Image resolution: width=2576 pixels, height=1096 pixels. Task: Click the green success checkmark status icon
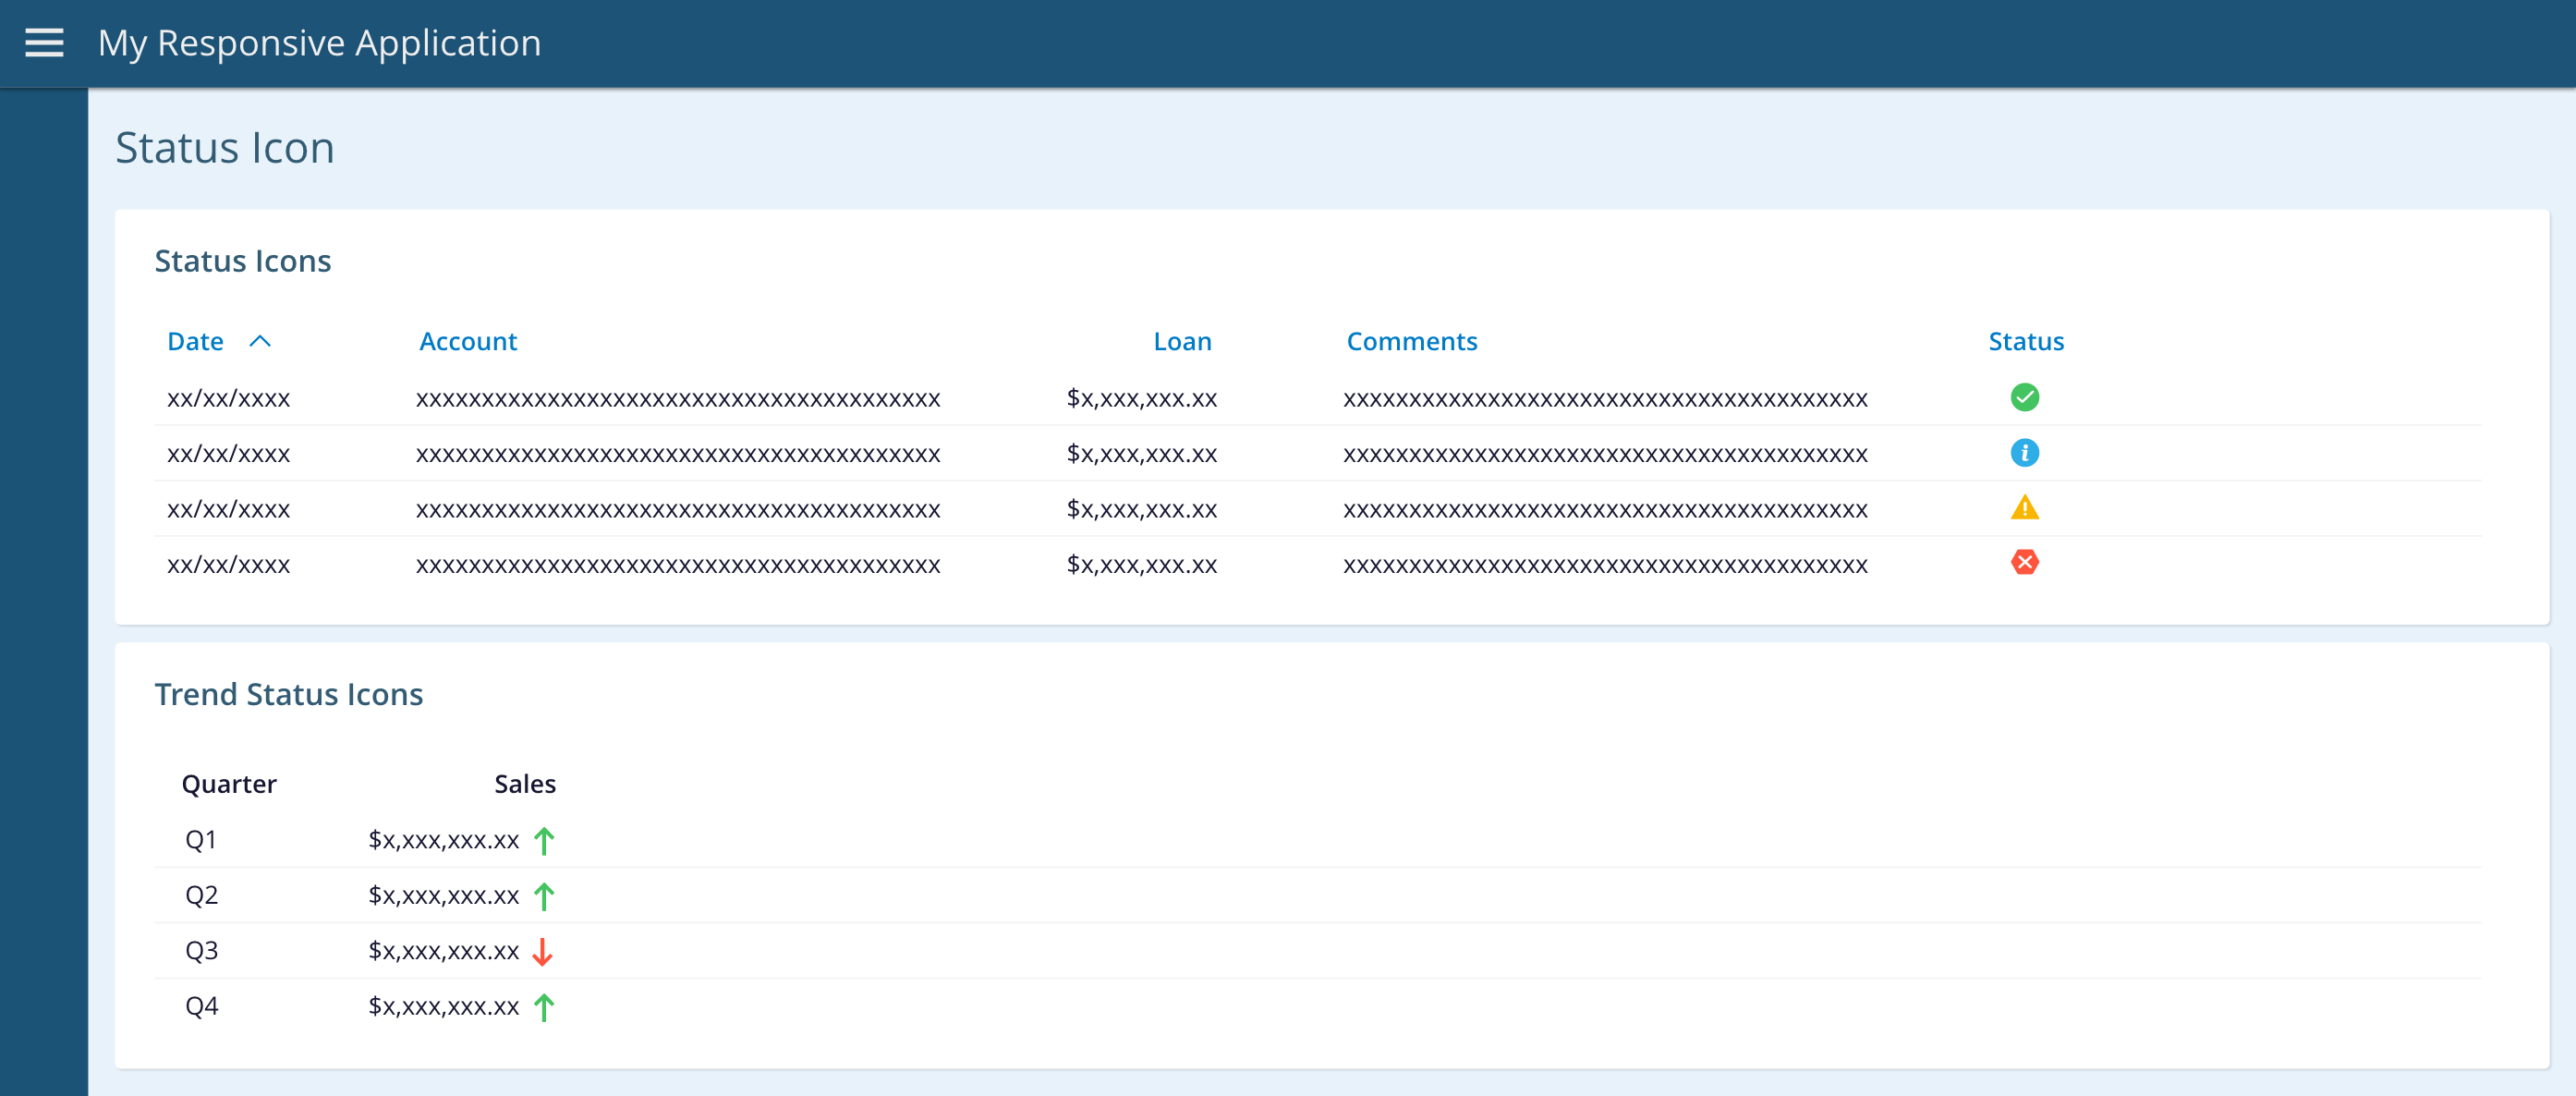coord(2024,397)
